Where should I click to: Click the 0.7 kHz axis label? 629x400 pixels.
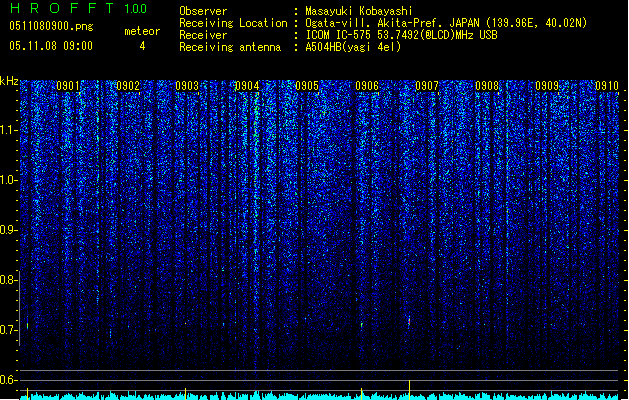click(9, 330)
